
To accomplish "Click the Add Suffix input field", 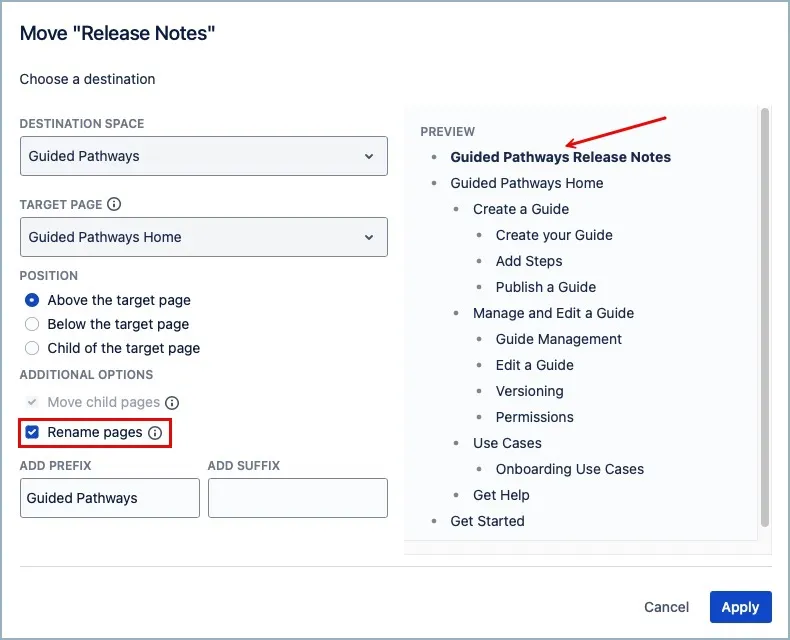I will (x=298, y=498).
